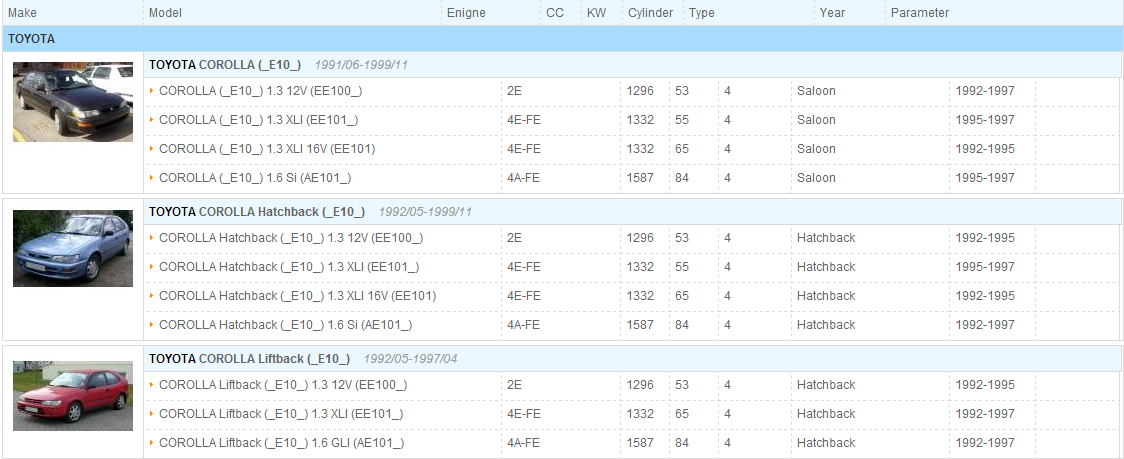Image resolution: width=1124 pixels, height=459 pixels.
Task: Click date range 1992/05-1997/04 in Liftback heading
Action: click(x=410, y=359)
